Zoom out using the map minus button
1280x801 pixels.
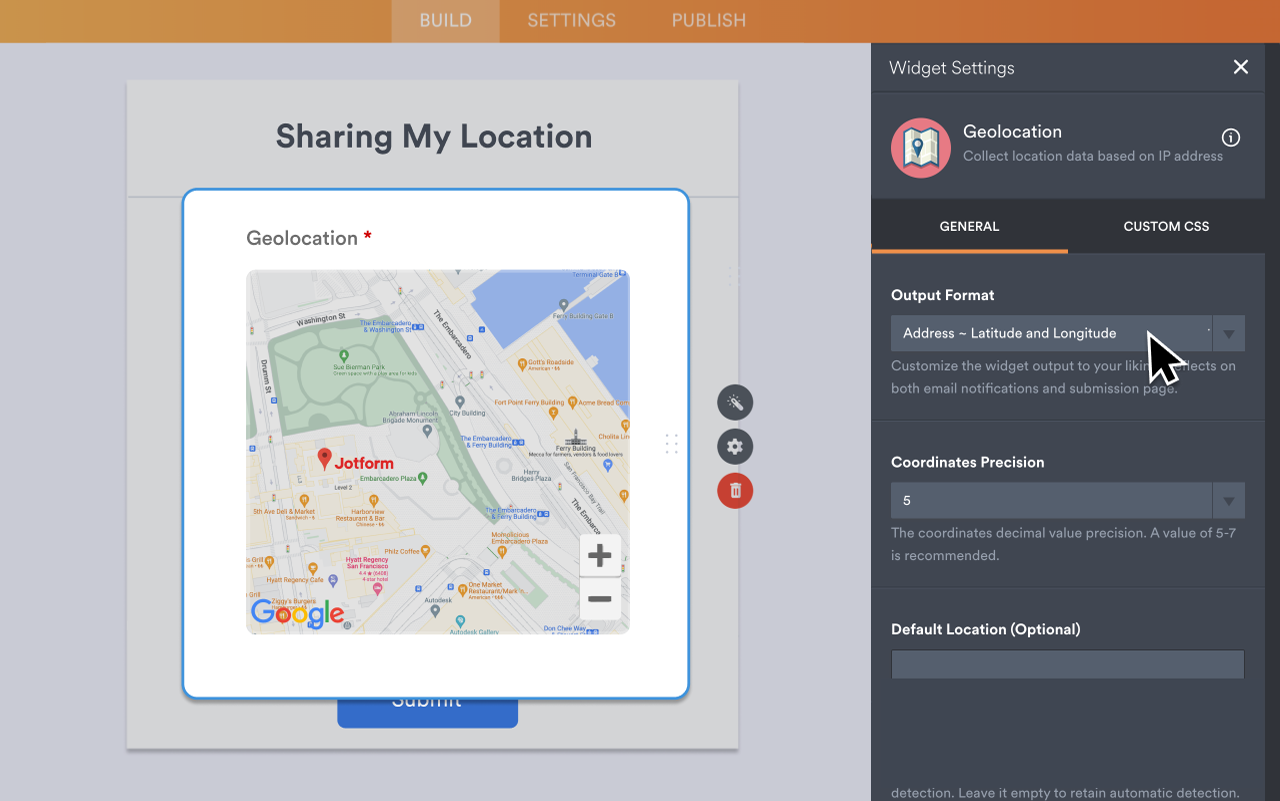coord(599,598)
